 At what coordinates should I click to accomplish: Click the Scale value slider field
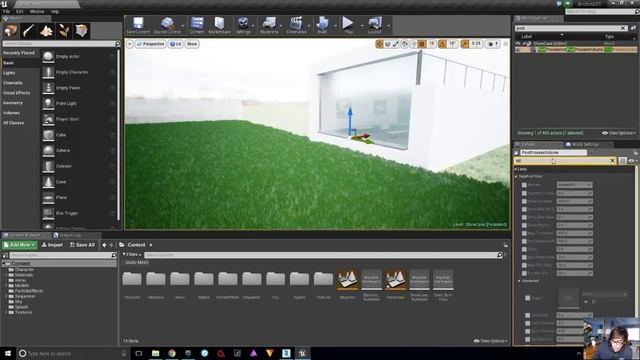click(x=574, y=249)
